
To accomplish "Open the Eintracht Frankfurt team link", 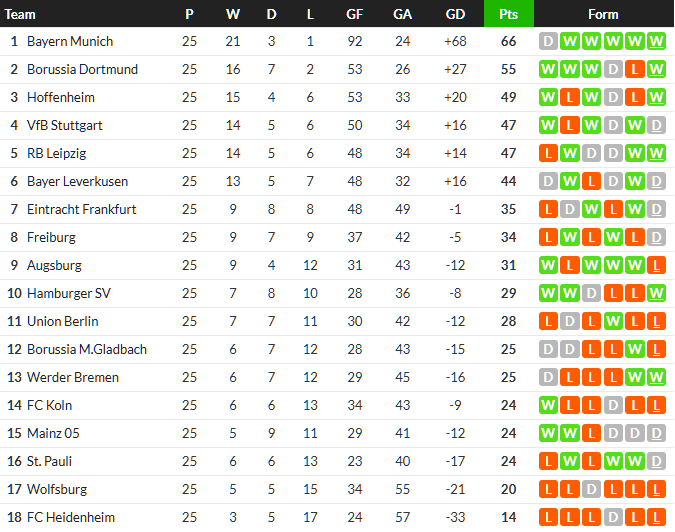I will tap(82, 210).
